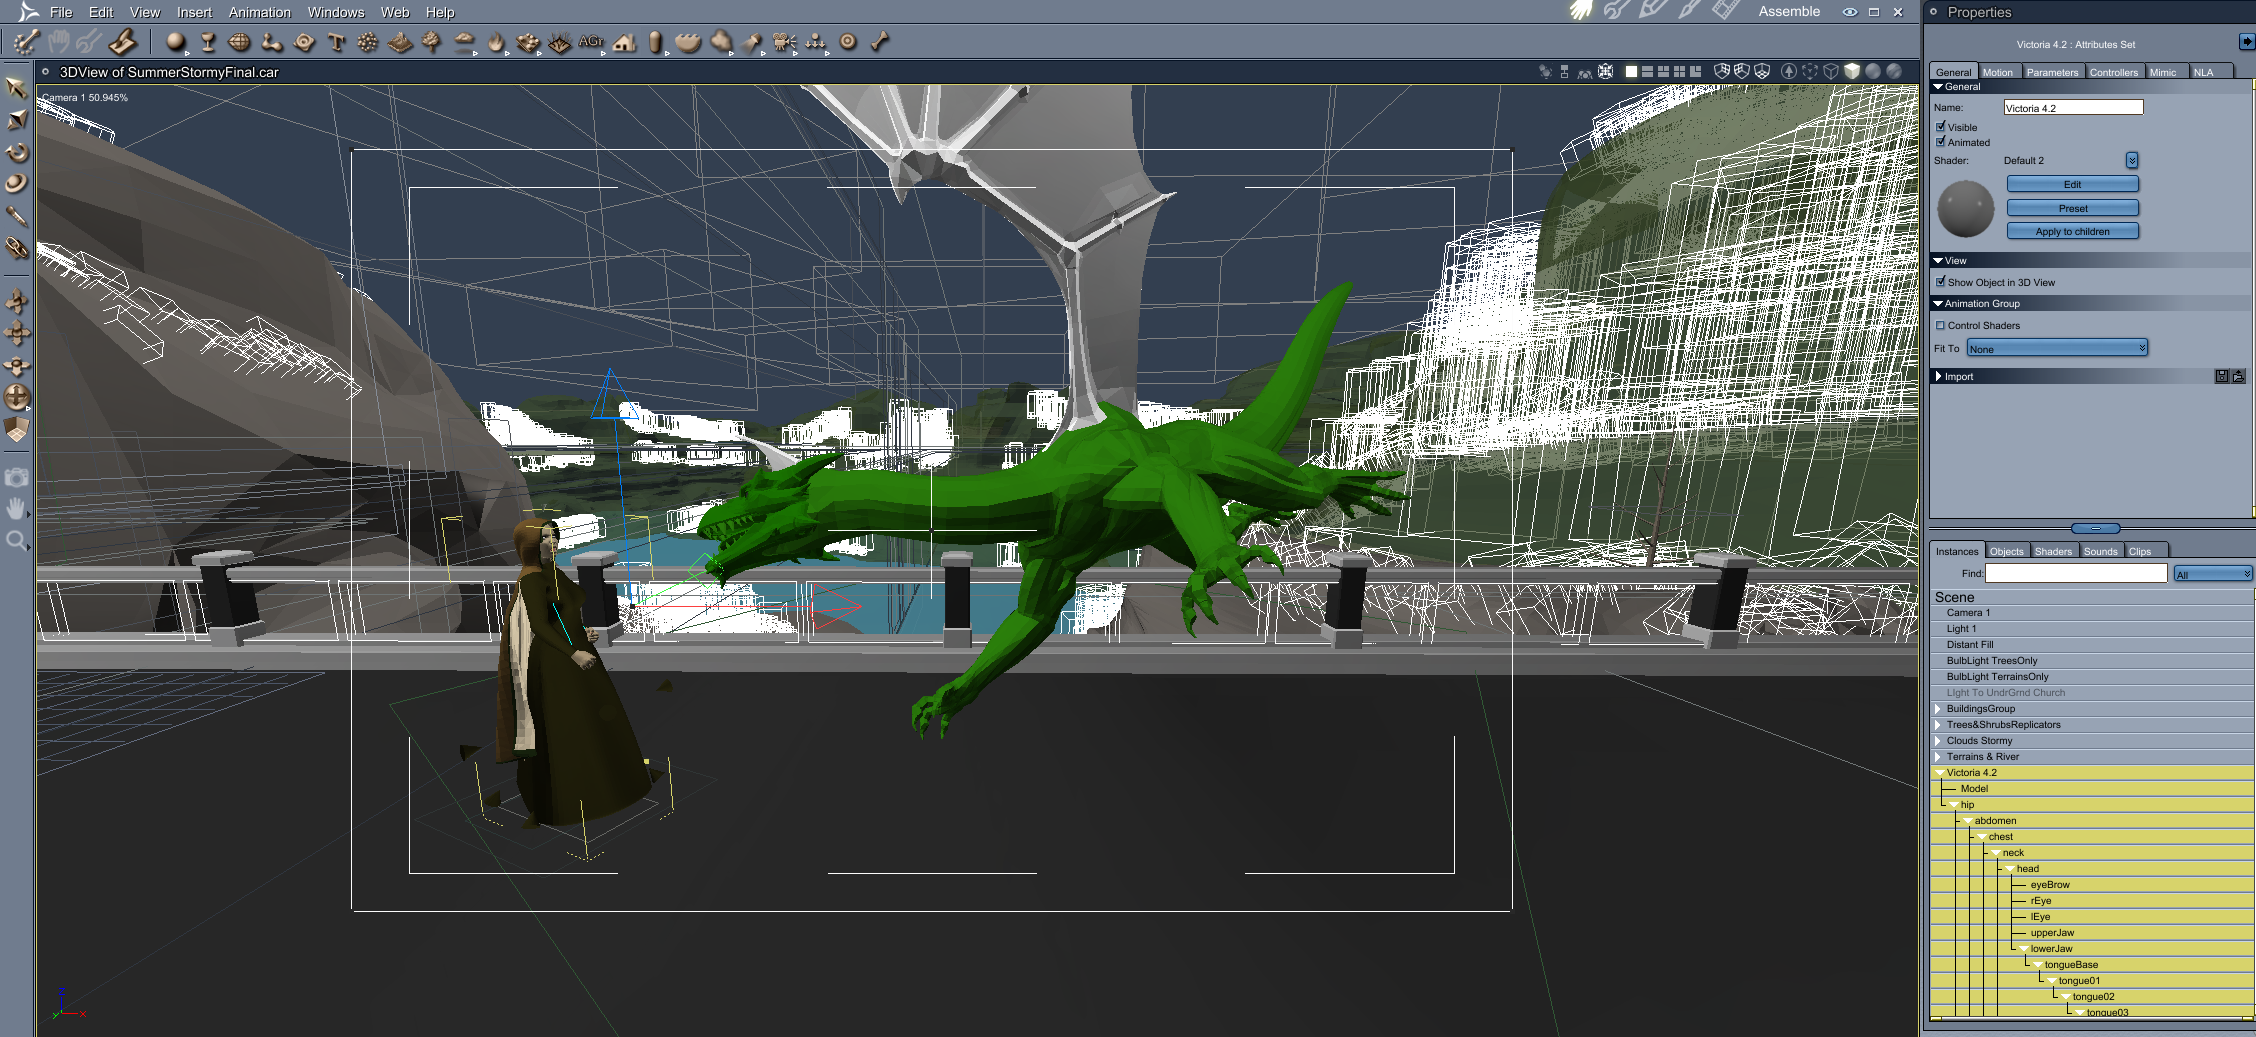Insert a fire effect object
This screenshot has width=2256, height=1037.
[x=496, y=42]
